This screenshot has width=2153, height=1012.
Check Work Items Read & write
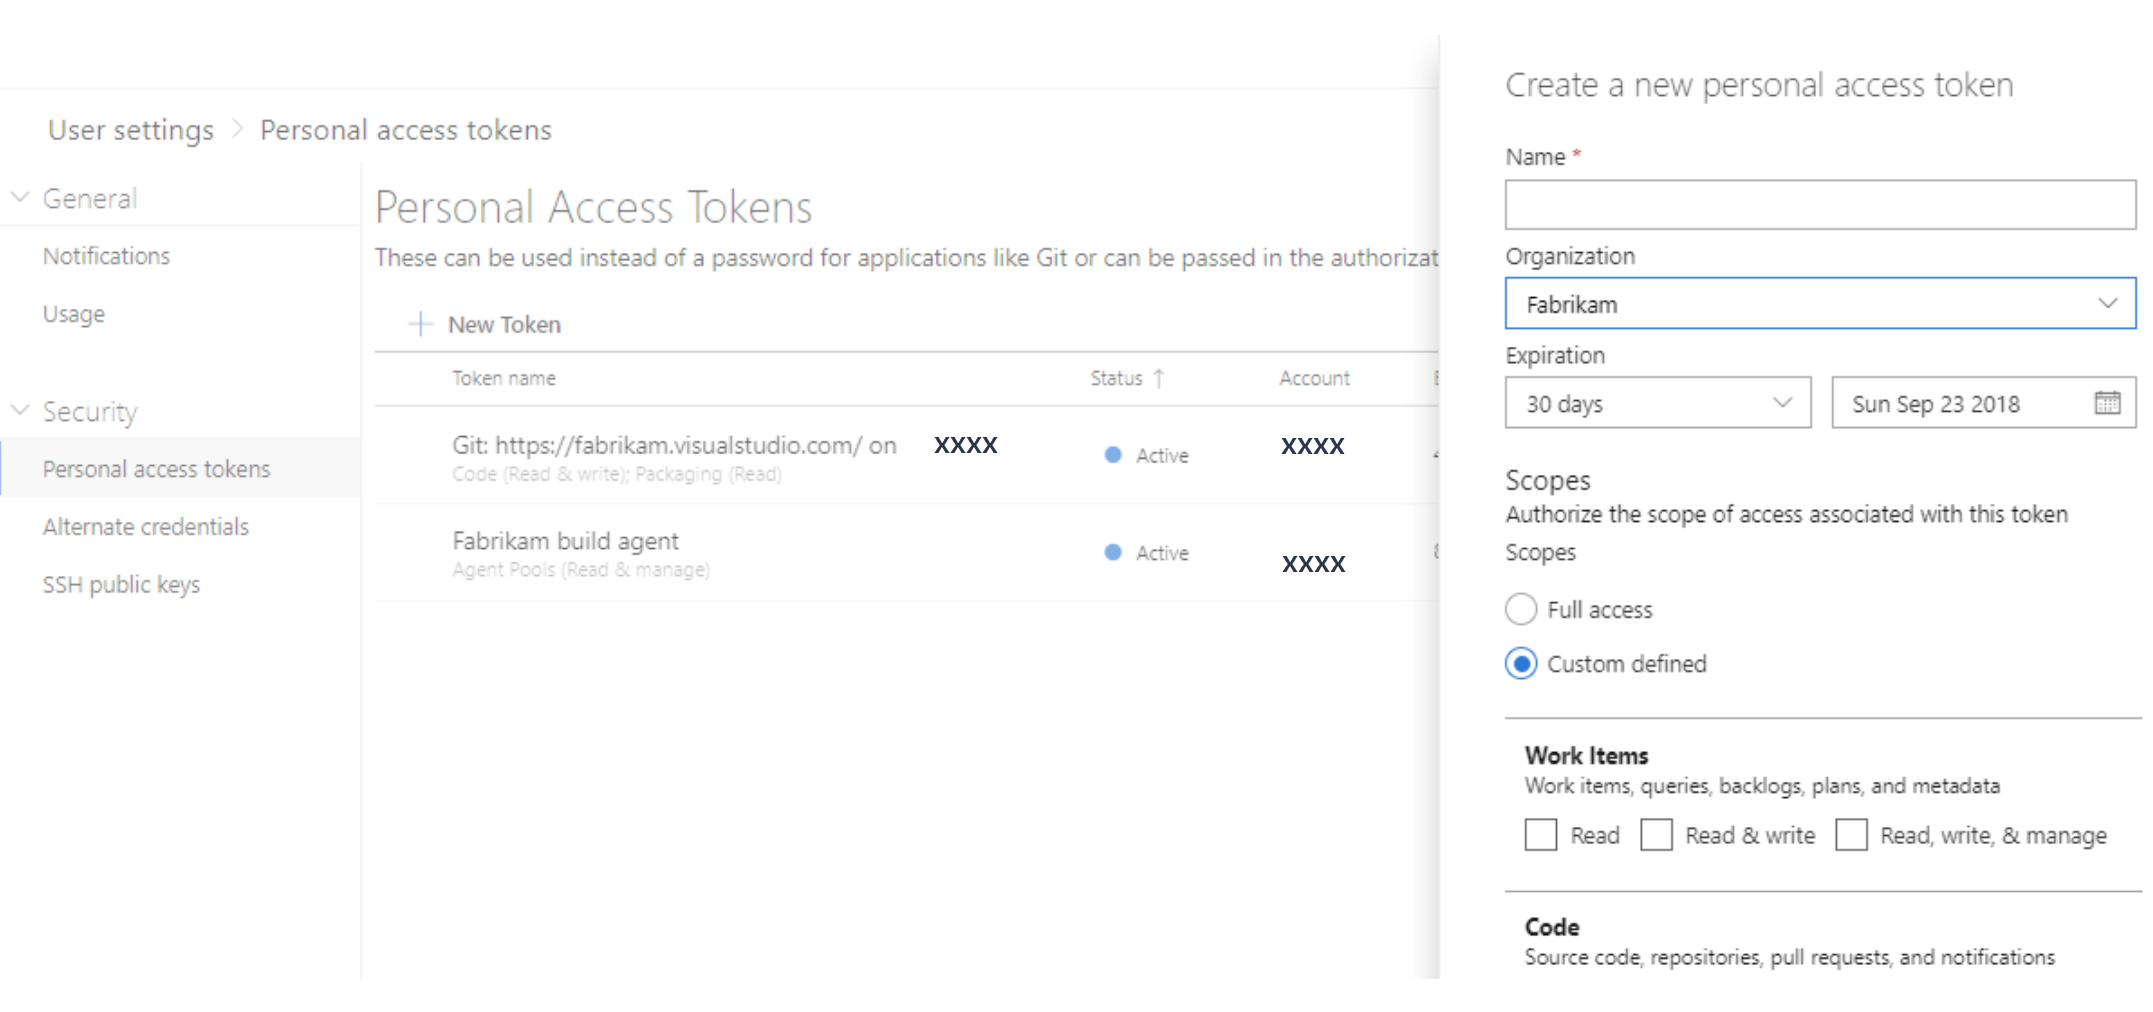click(x=1656, y=835)
